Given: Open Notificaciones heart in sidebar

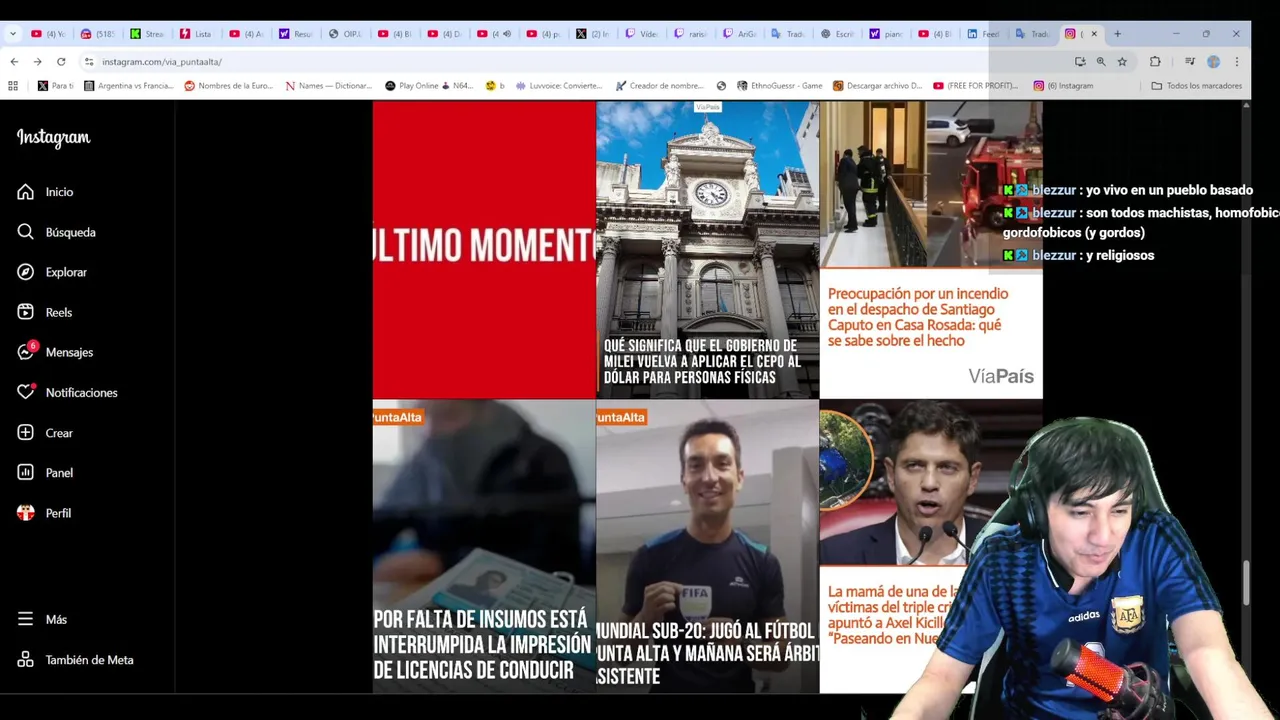Looking at the screenshot, I should 67,392.
